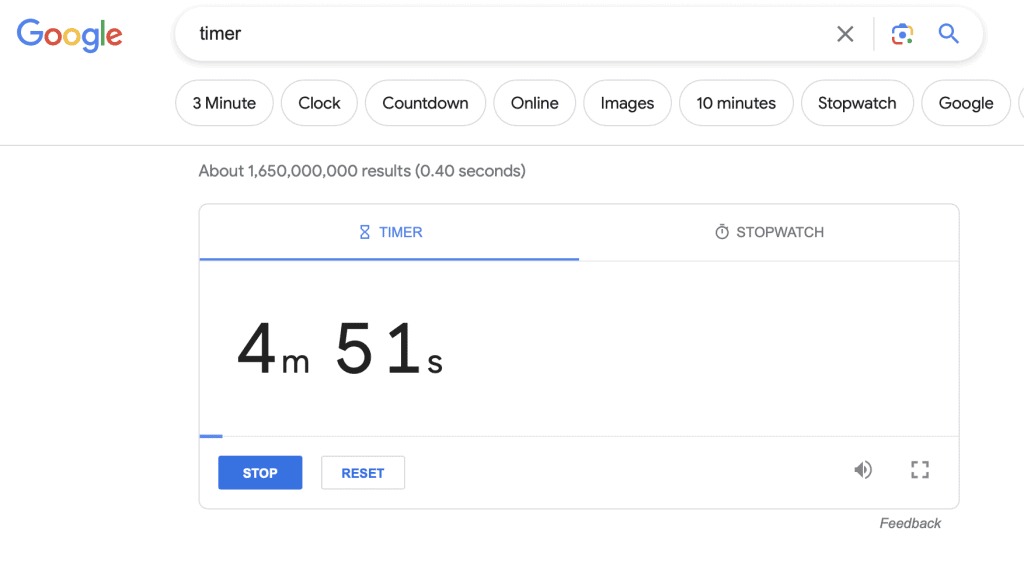Mute the timer sound speaker icon
The height and width of the screenshot is (569, 1024).
[x=863, y=470]
